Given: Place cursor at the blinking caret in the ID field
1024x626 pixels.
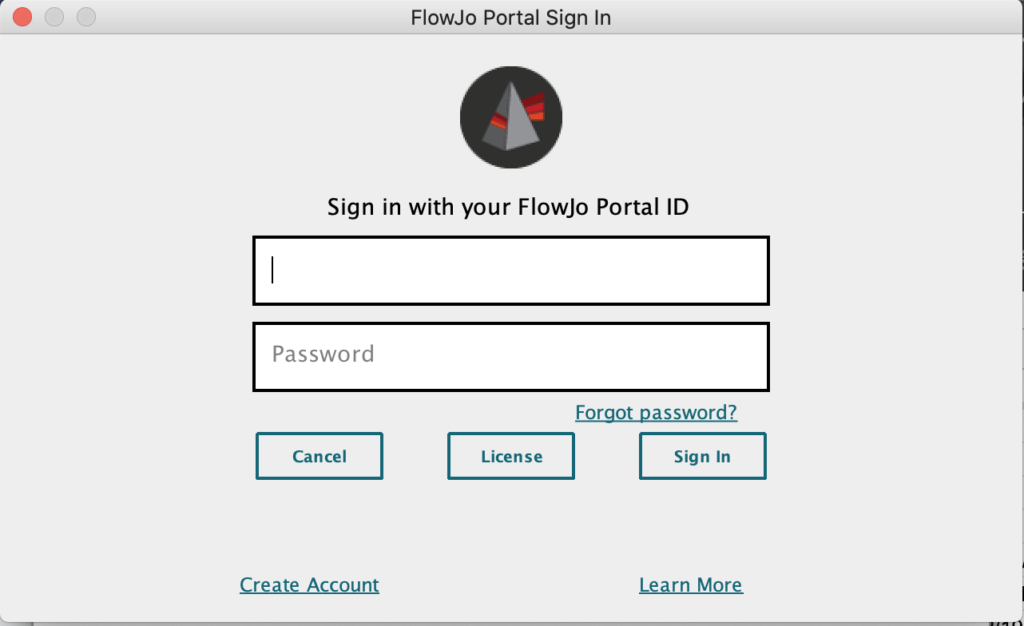Looking at the screenshot, I should 272,270.
